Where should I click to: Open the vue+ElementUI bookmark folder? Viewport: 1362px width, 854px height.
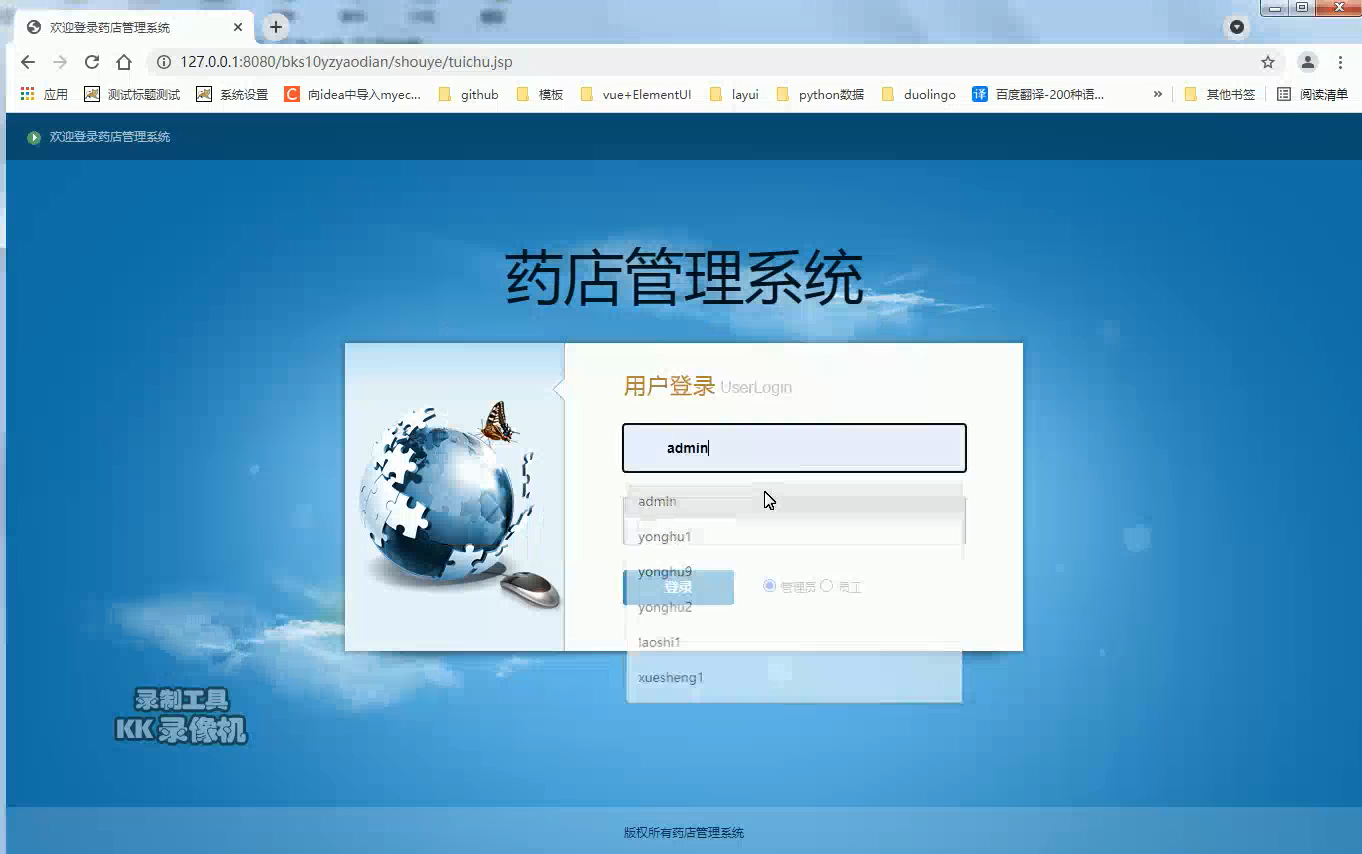[635, 94]
